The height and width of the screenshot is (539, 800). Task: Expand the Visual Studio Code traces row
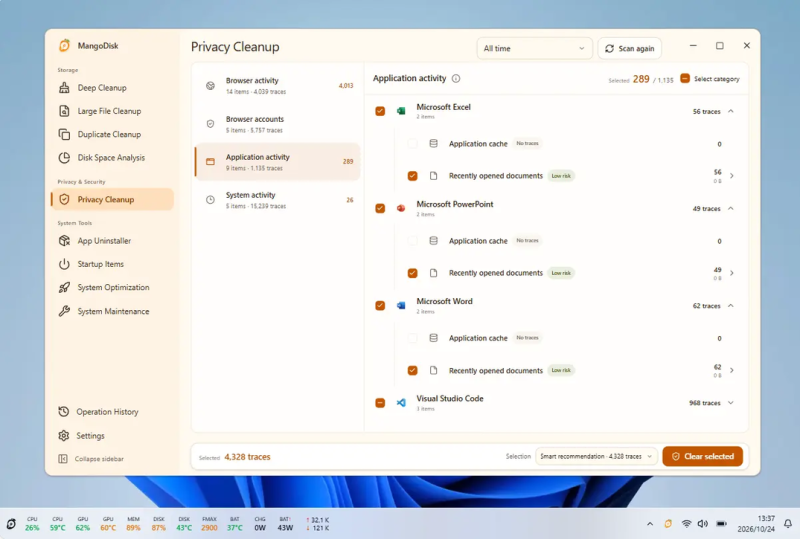coord(731,403)
